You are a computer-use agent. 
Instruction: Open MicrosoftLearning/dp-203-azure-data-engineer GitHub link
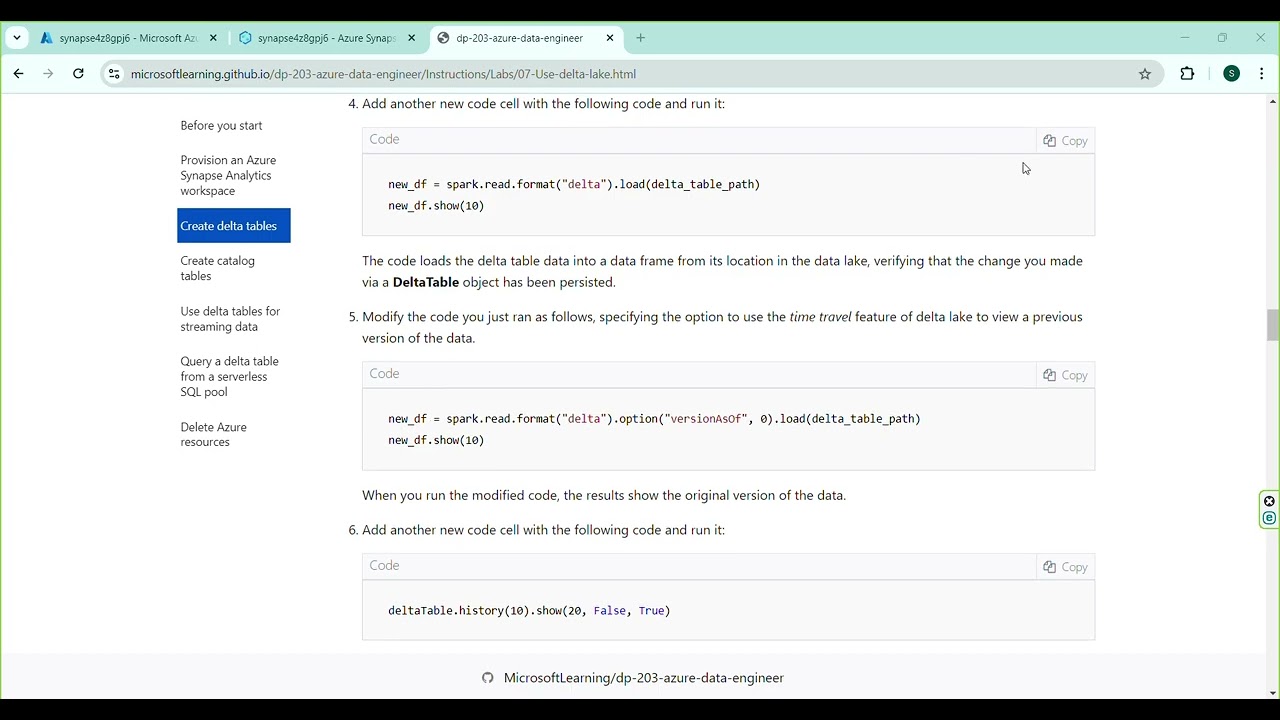pyautogui.click(x=643, y=678)
